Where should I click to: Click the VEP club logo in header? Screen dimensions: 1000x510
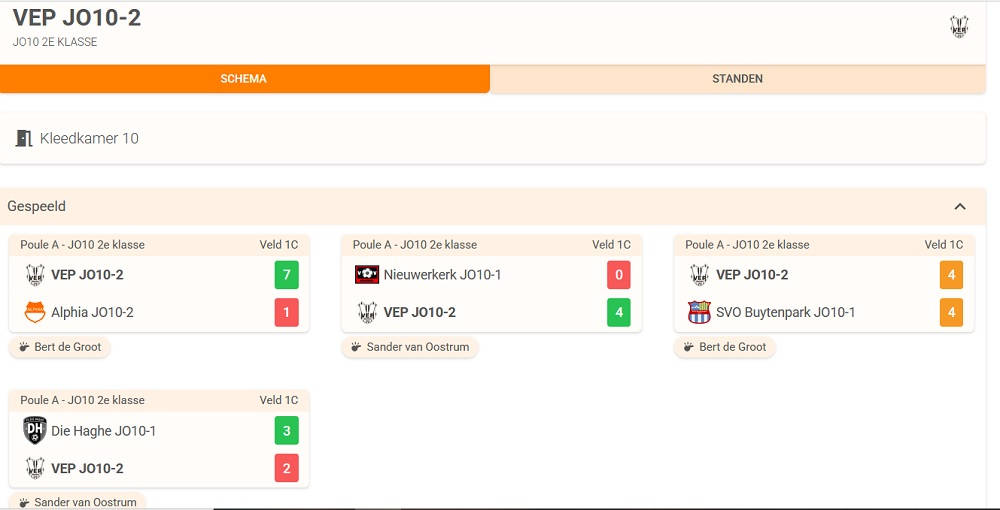coord(959,27)
